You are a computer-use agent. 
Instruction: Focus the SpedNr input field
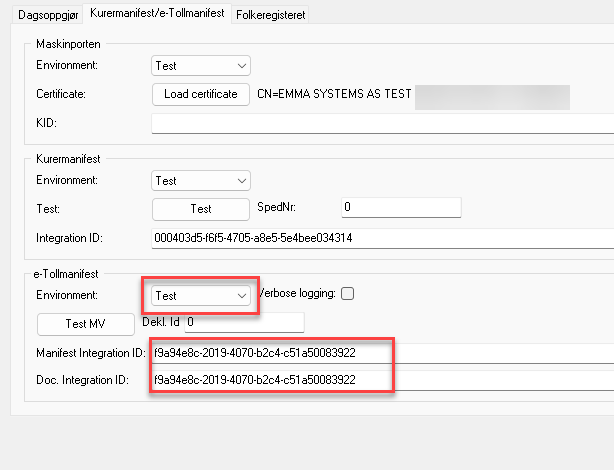[400, 208]
